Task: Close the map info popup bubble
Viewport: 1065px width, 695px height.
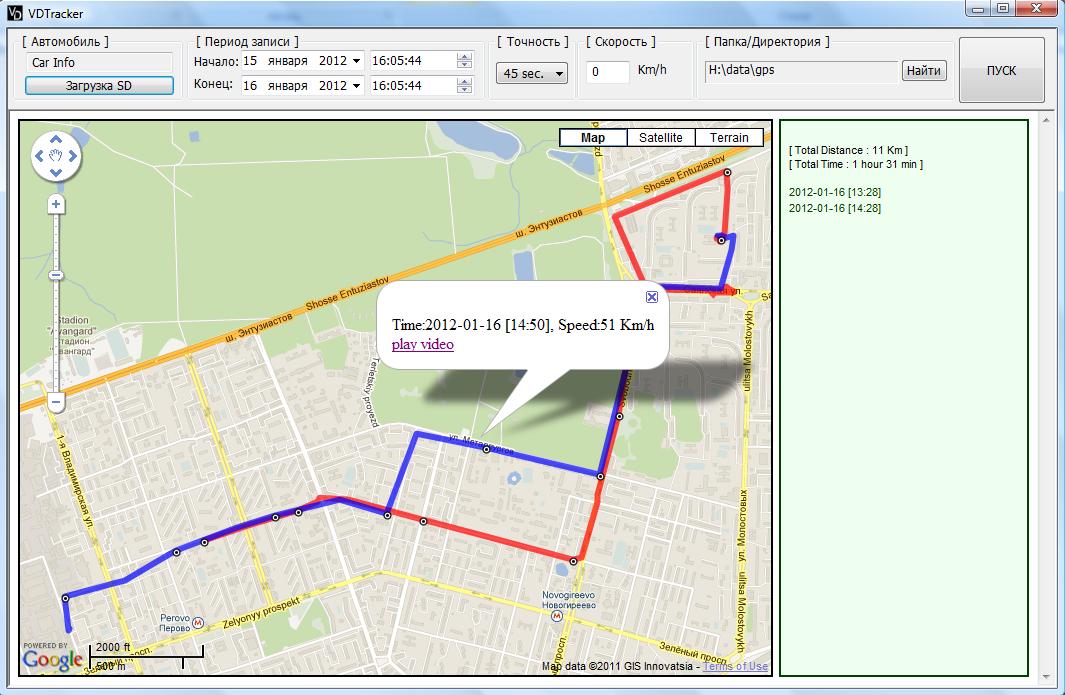Action: click(x=651, y=297)
